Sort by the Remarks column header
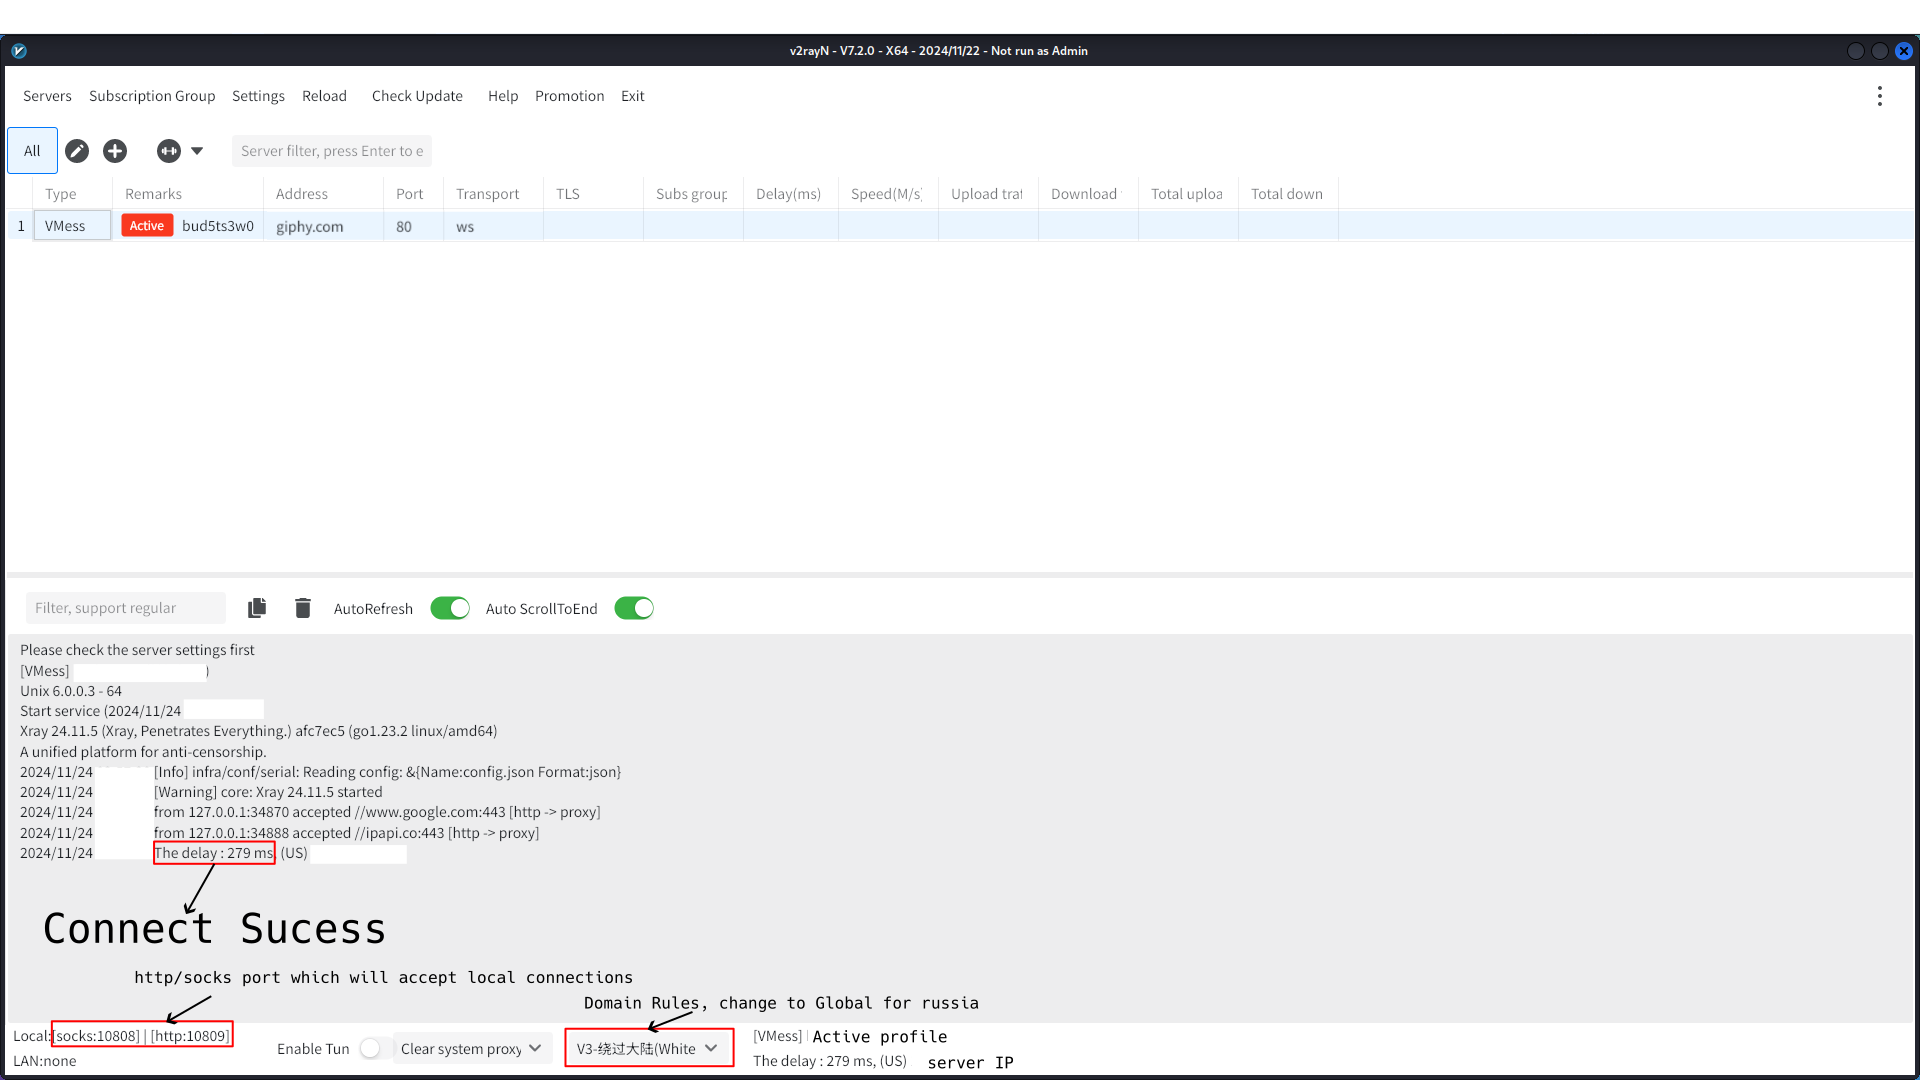This screenshot has height=1080, width=1920. 188,194
